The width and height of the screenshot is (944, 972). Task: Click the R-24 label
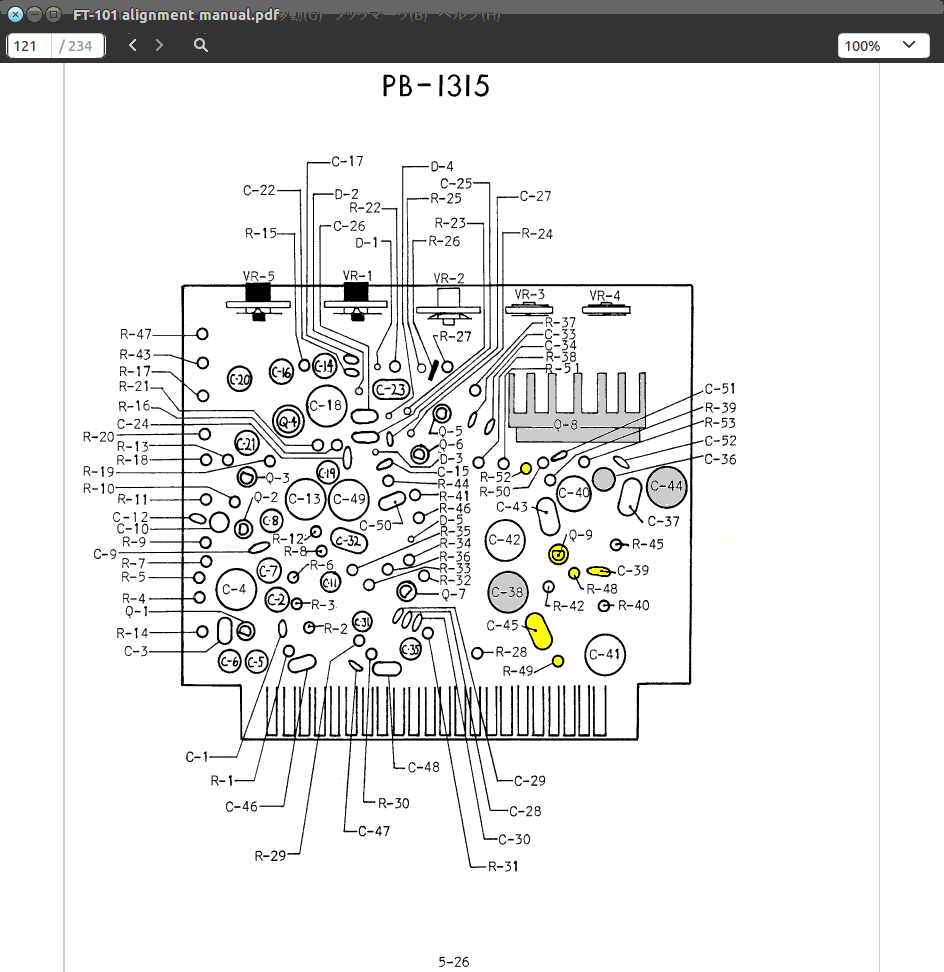537,234
